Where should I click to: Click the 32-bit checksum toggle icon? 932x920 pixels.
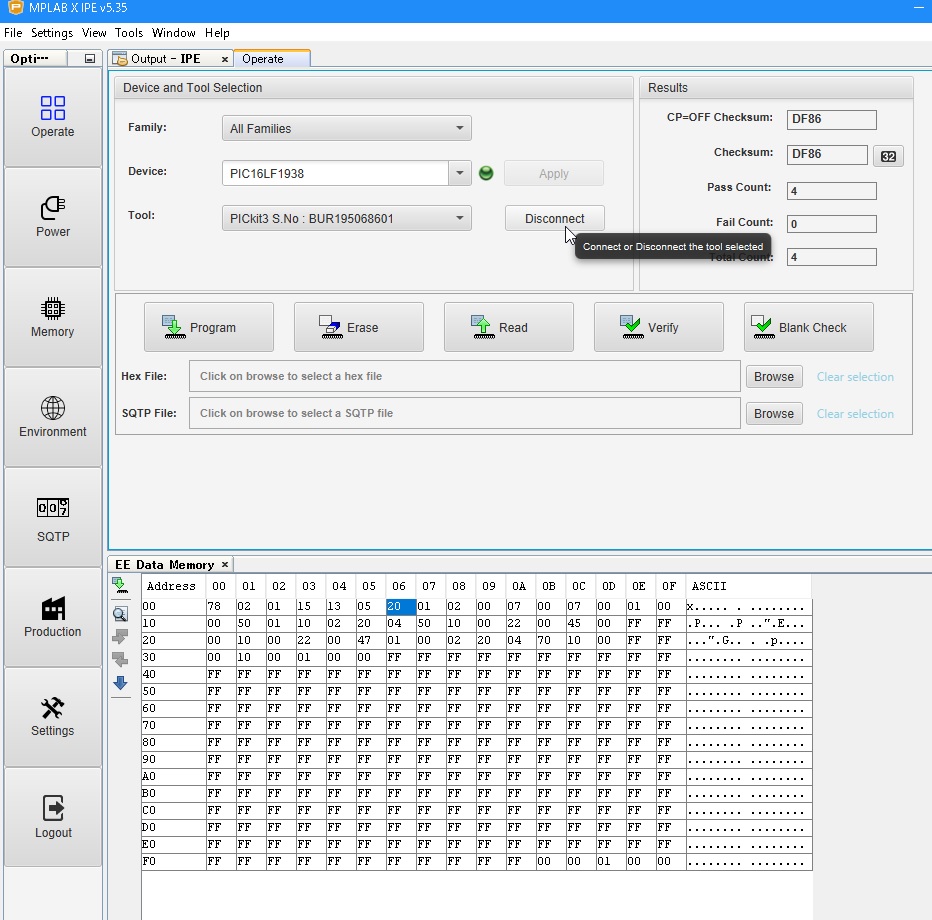pyautogui.click(x=888, y=156)
